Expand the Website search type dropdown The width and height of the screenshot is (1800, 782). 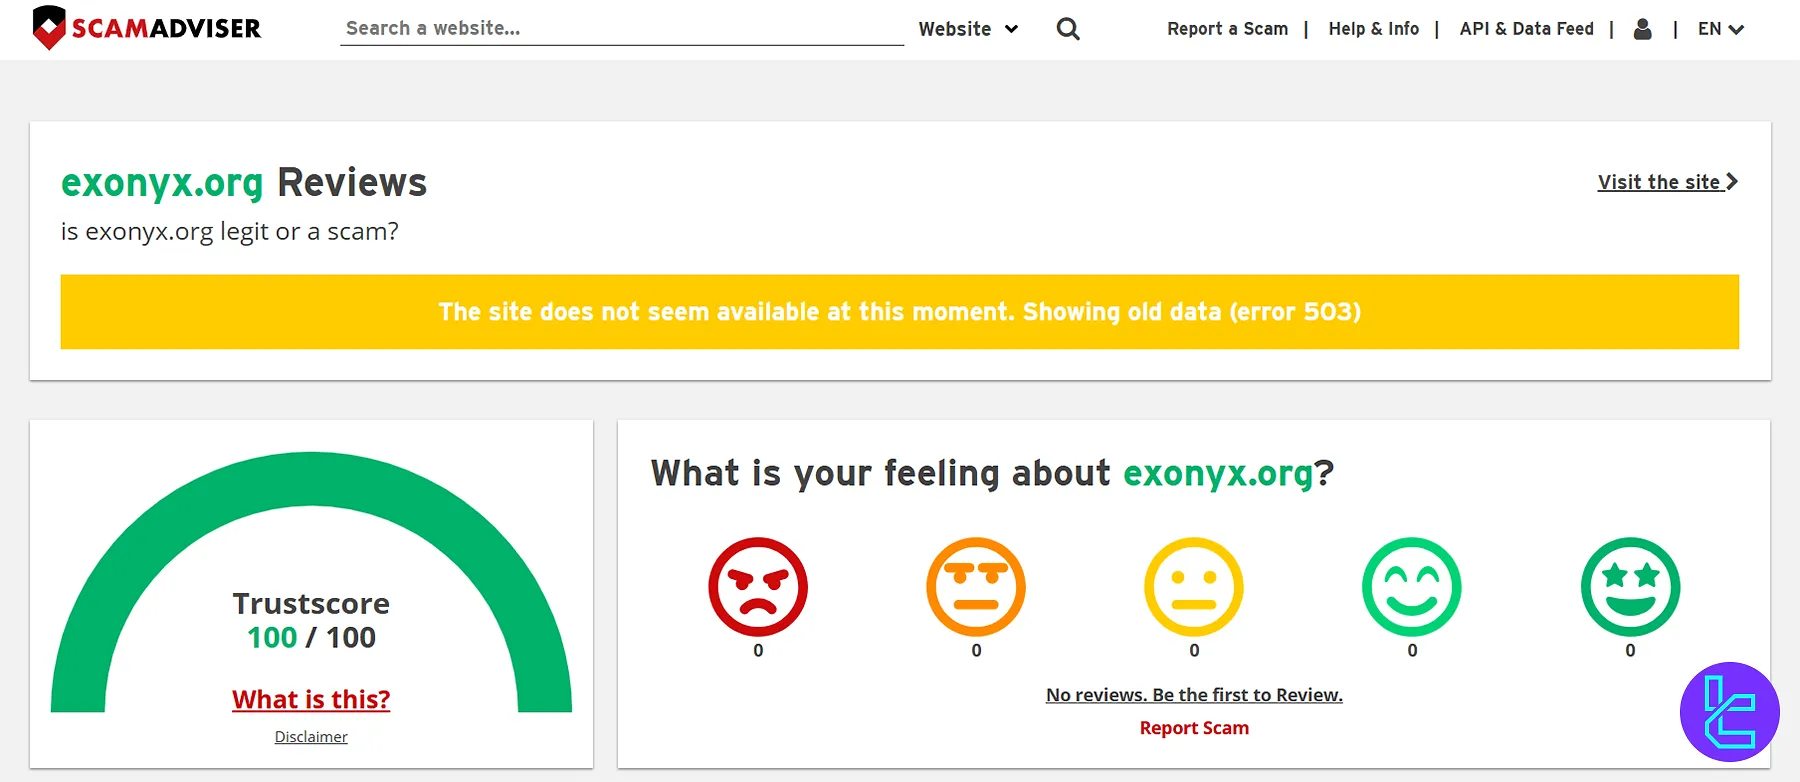(967, 29)
